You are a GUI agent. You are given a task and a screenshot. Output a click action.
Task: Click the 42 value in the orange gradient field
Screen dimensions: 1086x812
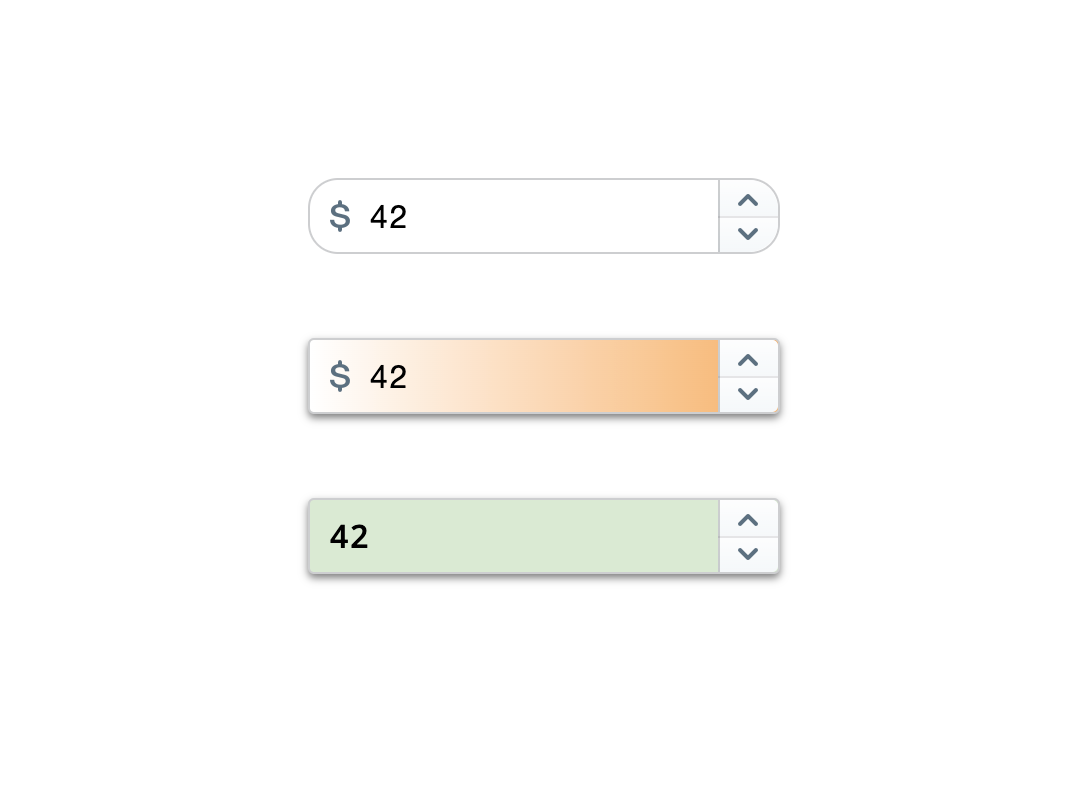tap(388, 377)
